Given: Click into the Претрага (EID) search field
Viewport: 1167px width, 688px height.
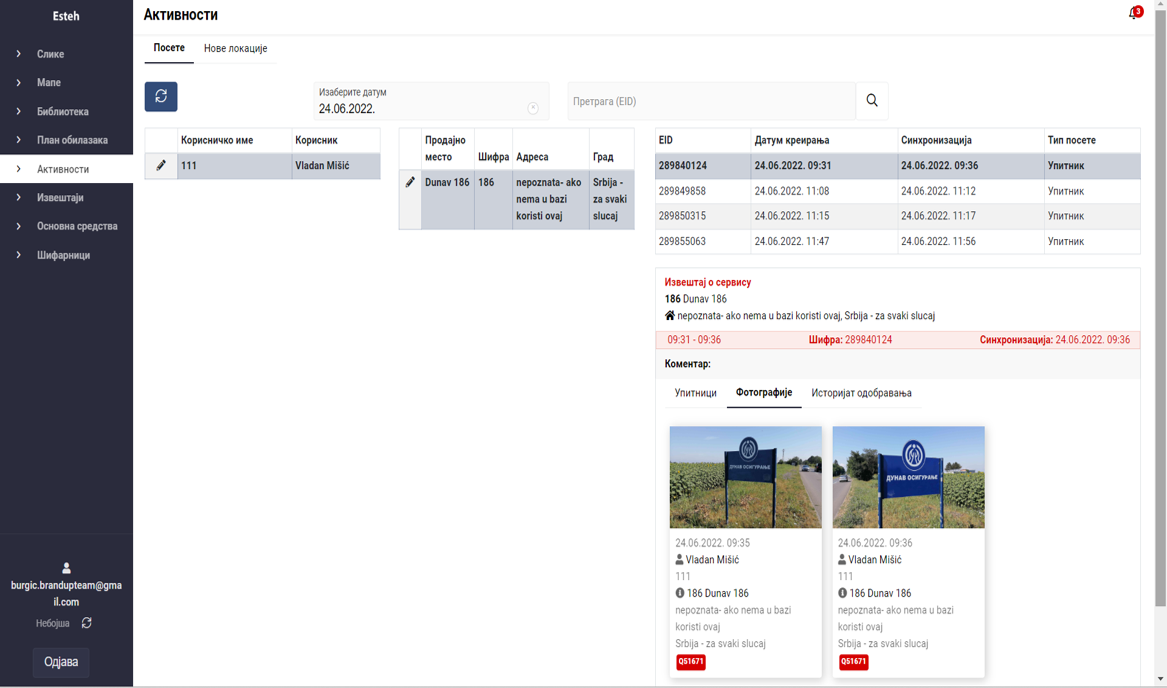Looking at the screenshot, I should [x=711, y=102].
